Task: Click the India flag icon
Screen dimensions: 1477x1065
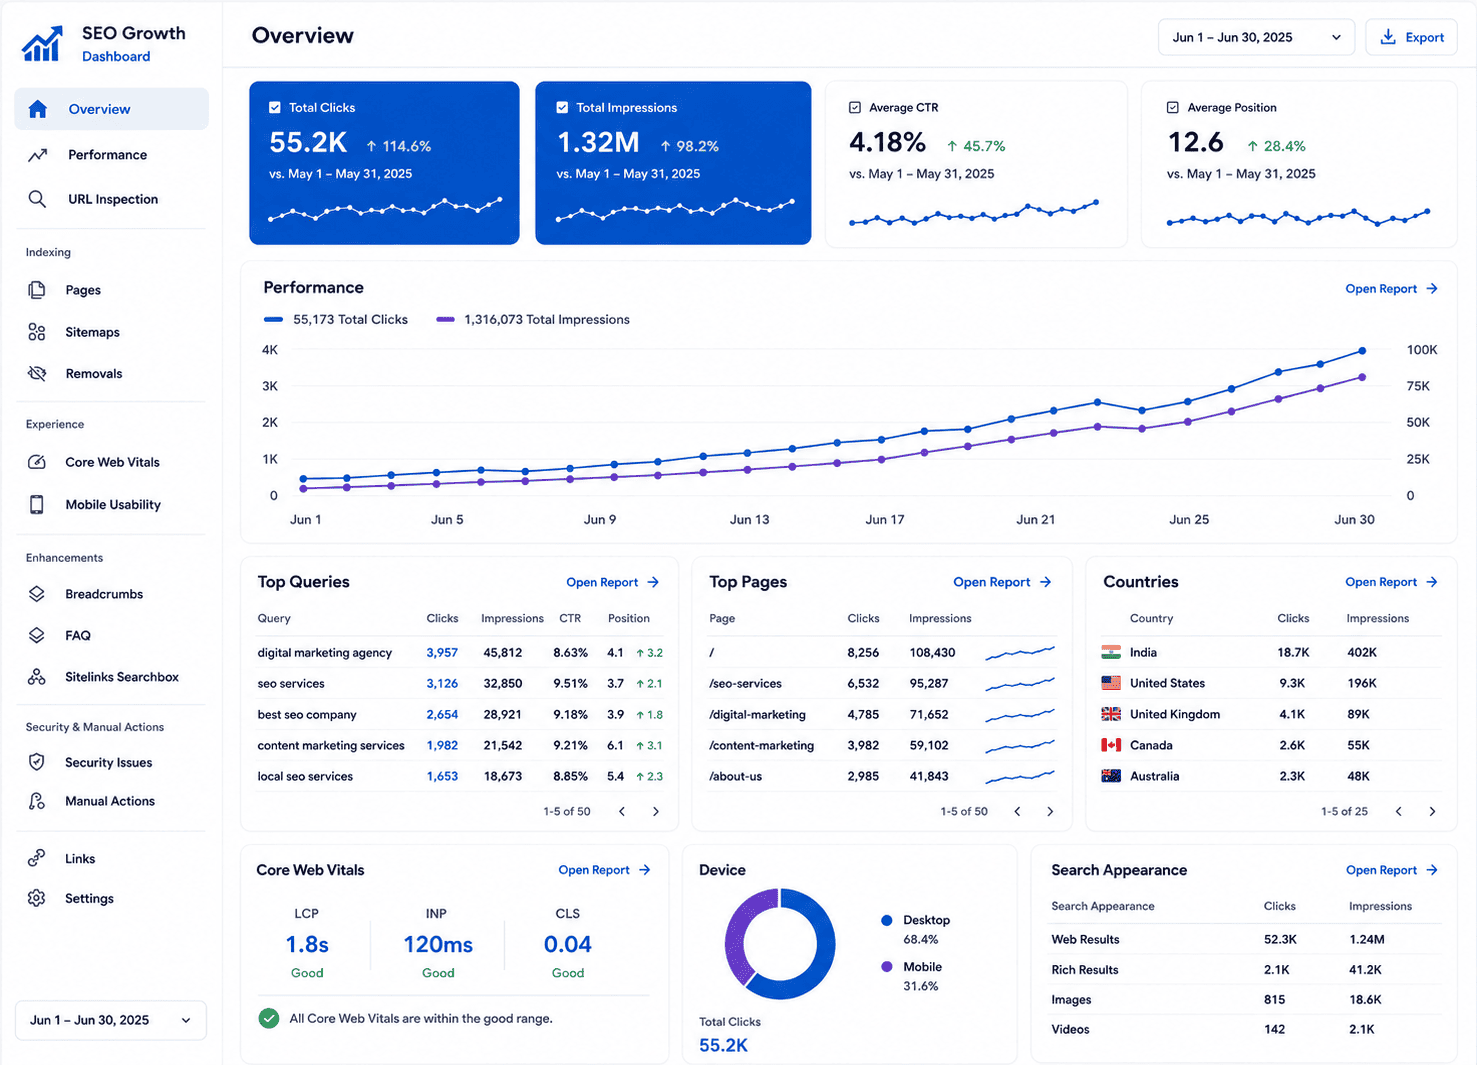Action: click(x=1111, y=652)
